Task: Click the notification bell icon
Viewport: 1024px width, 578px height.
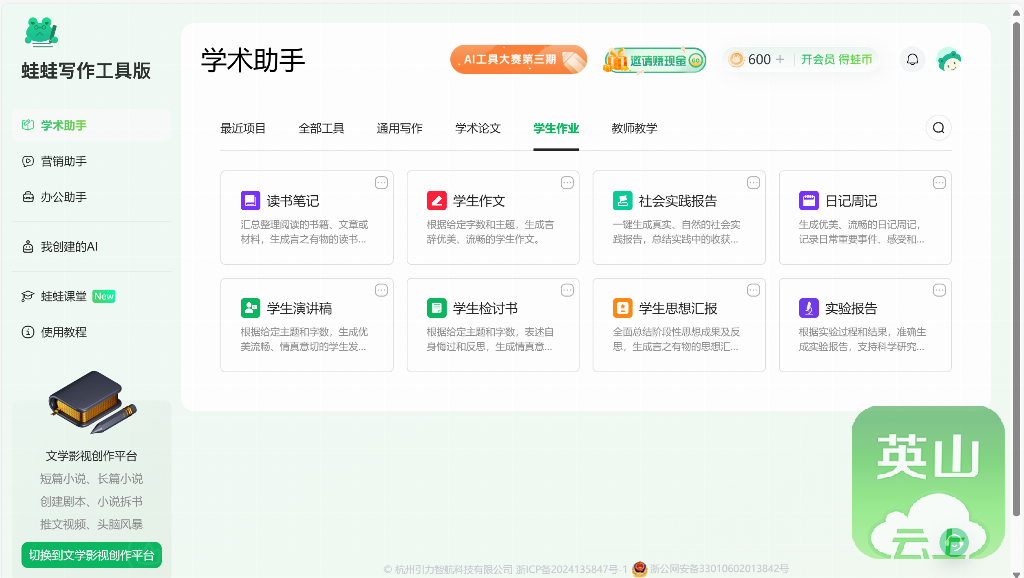Action: click(x=912, y=60)
